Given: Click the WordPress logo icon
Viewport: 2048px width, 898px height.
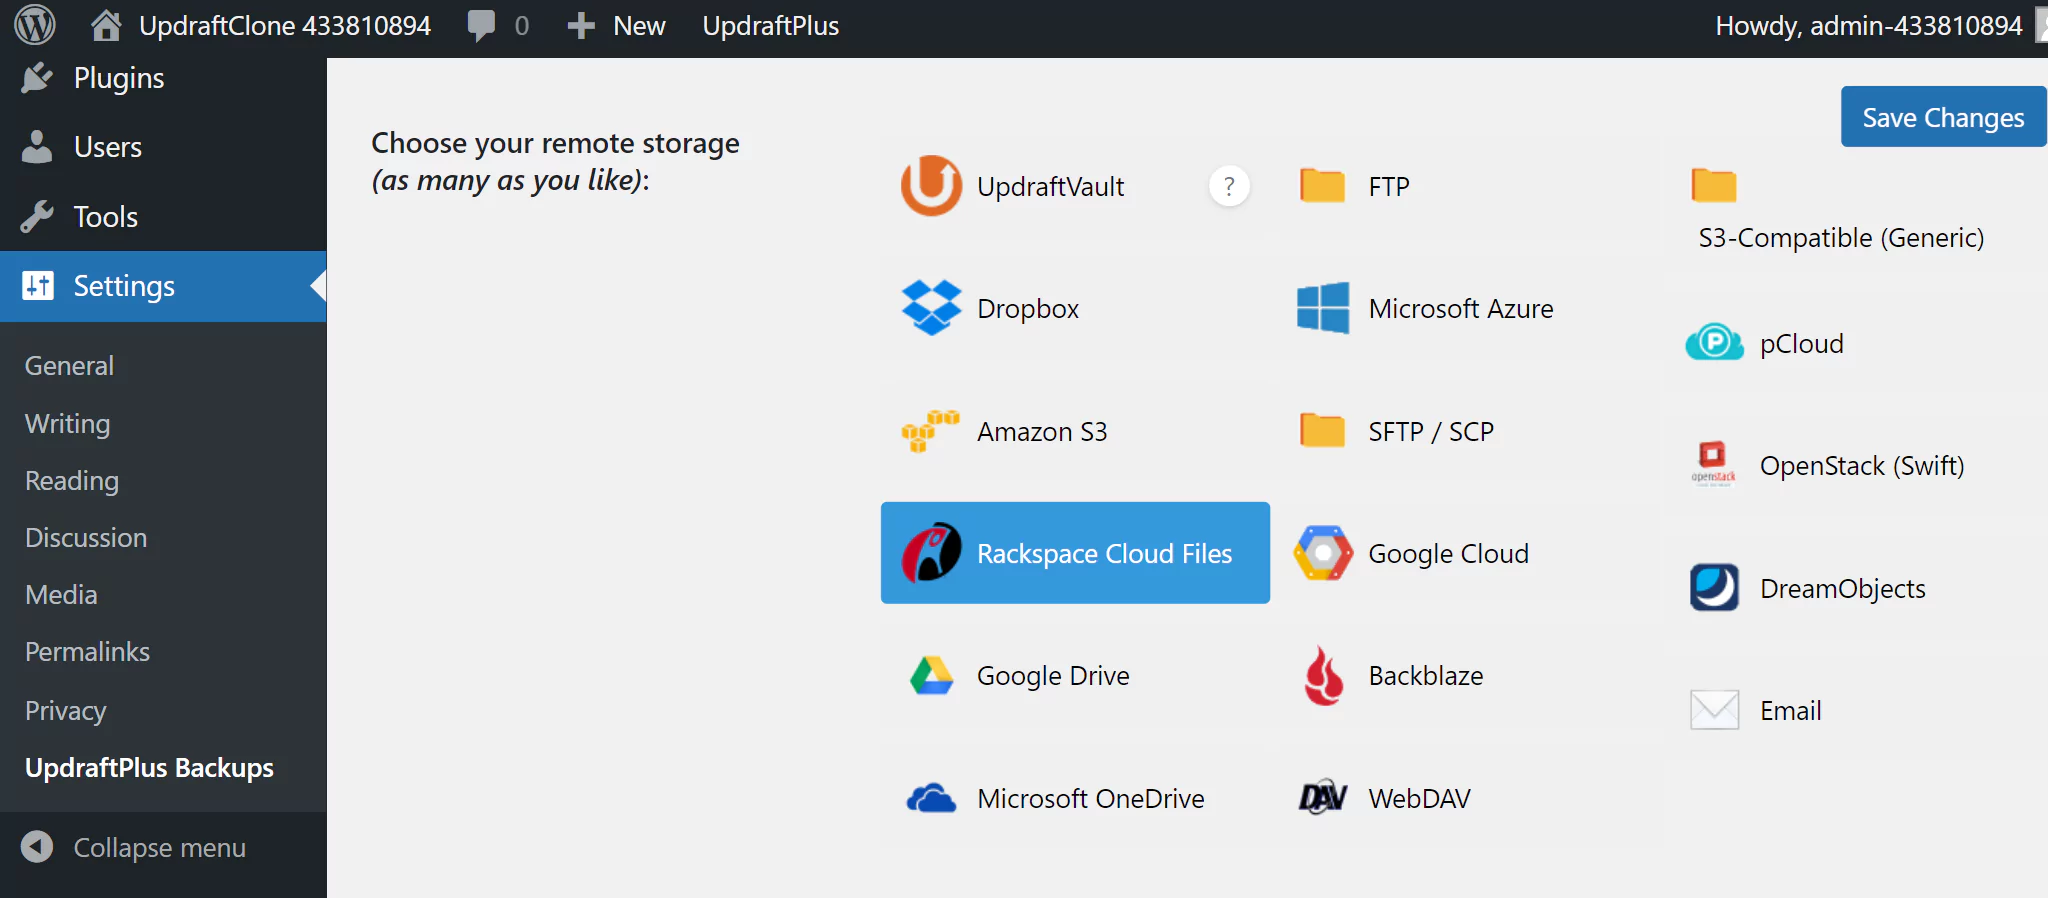Looking at the screenshot, I should tap(35, 25).
